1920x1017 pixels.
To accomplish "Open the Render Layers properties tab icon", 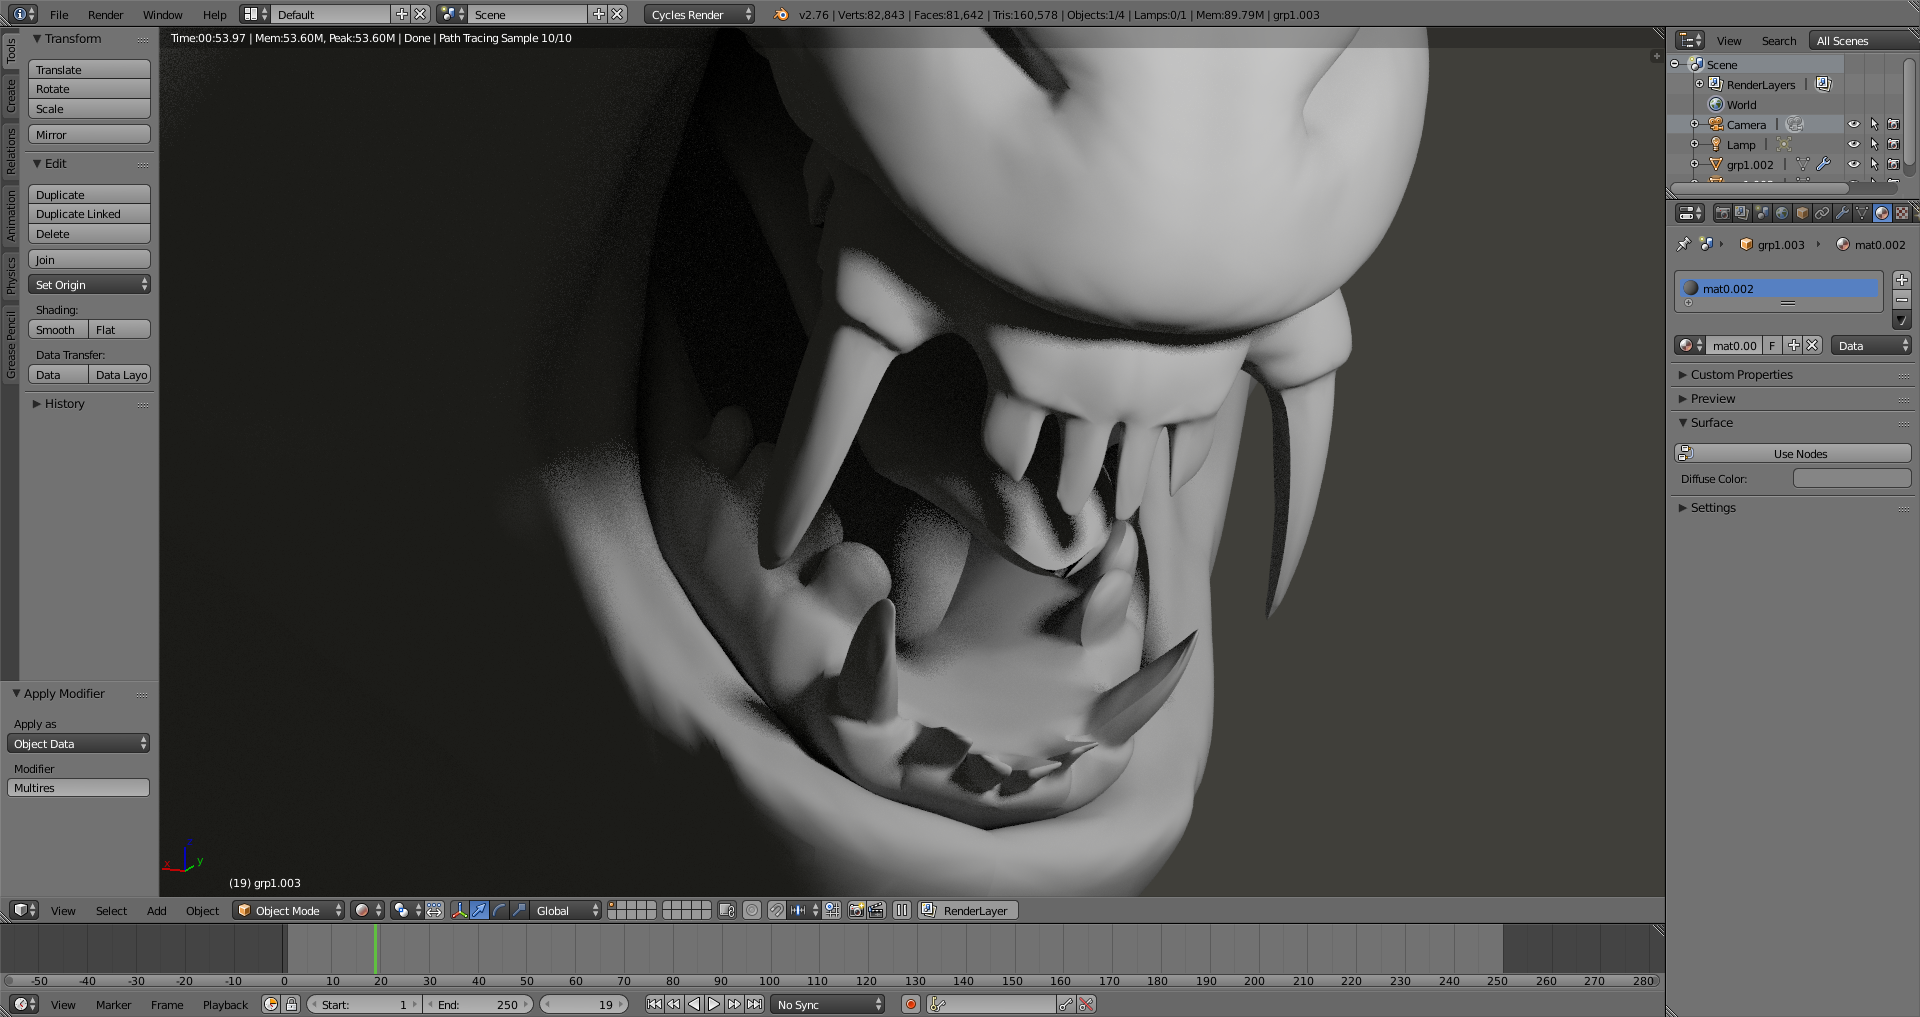I will (x=1742, y=213).
